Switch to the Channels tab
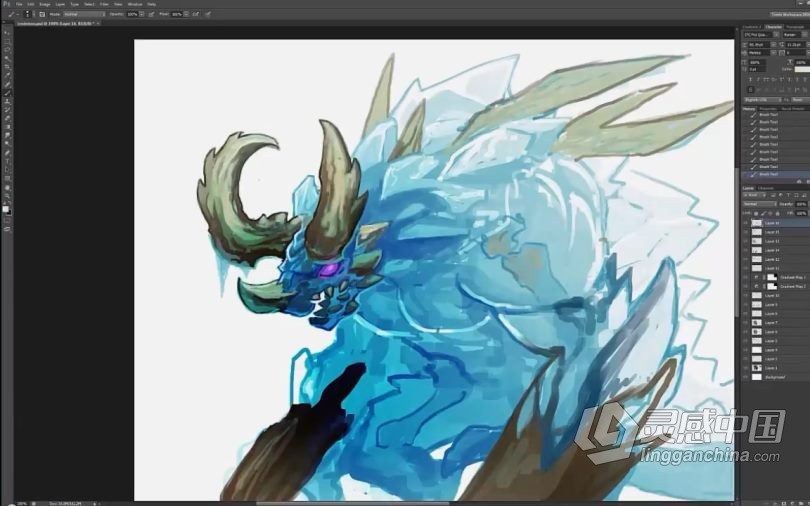Image resolution: width=810 pixels, height=506 pixels. pos(766,188)
